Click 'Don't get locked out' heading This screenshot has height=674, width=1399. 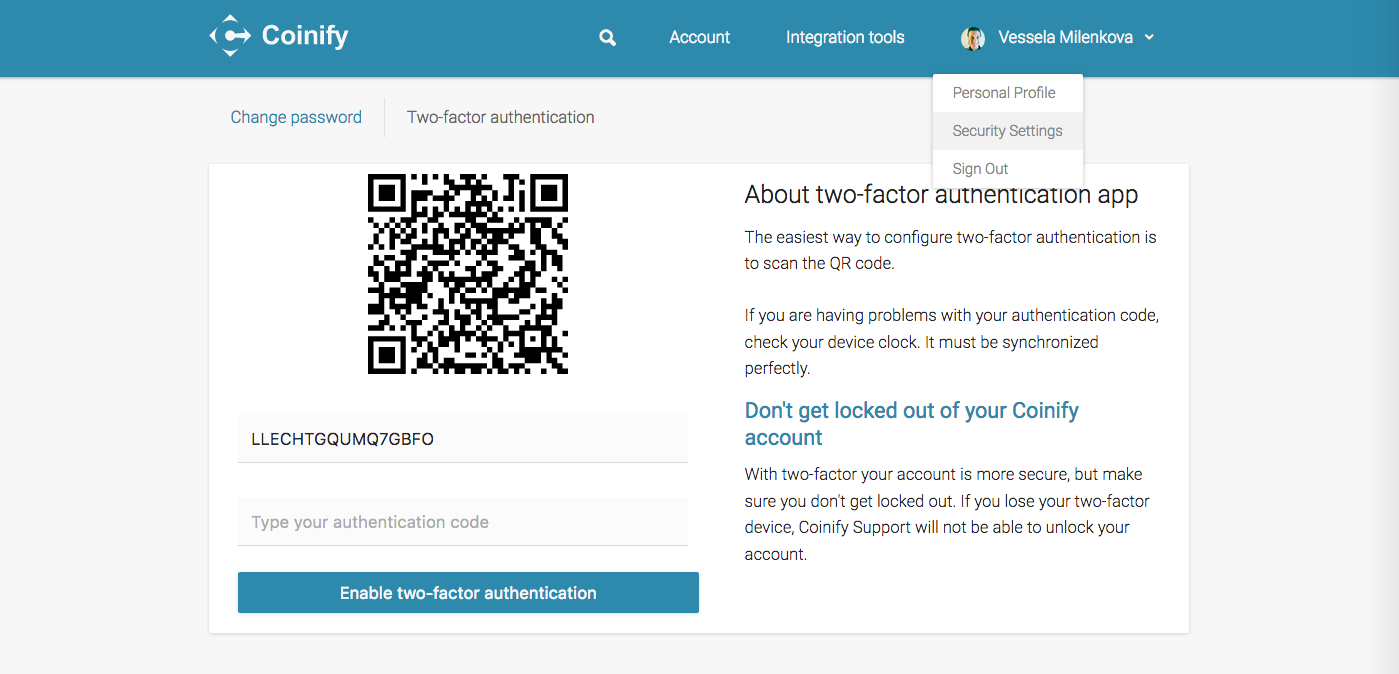[912, 424]
